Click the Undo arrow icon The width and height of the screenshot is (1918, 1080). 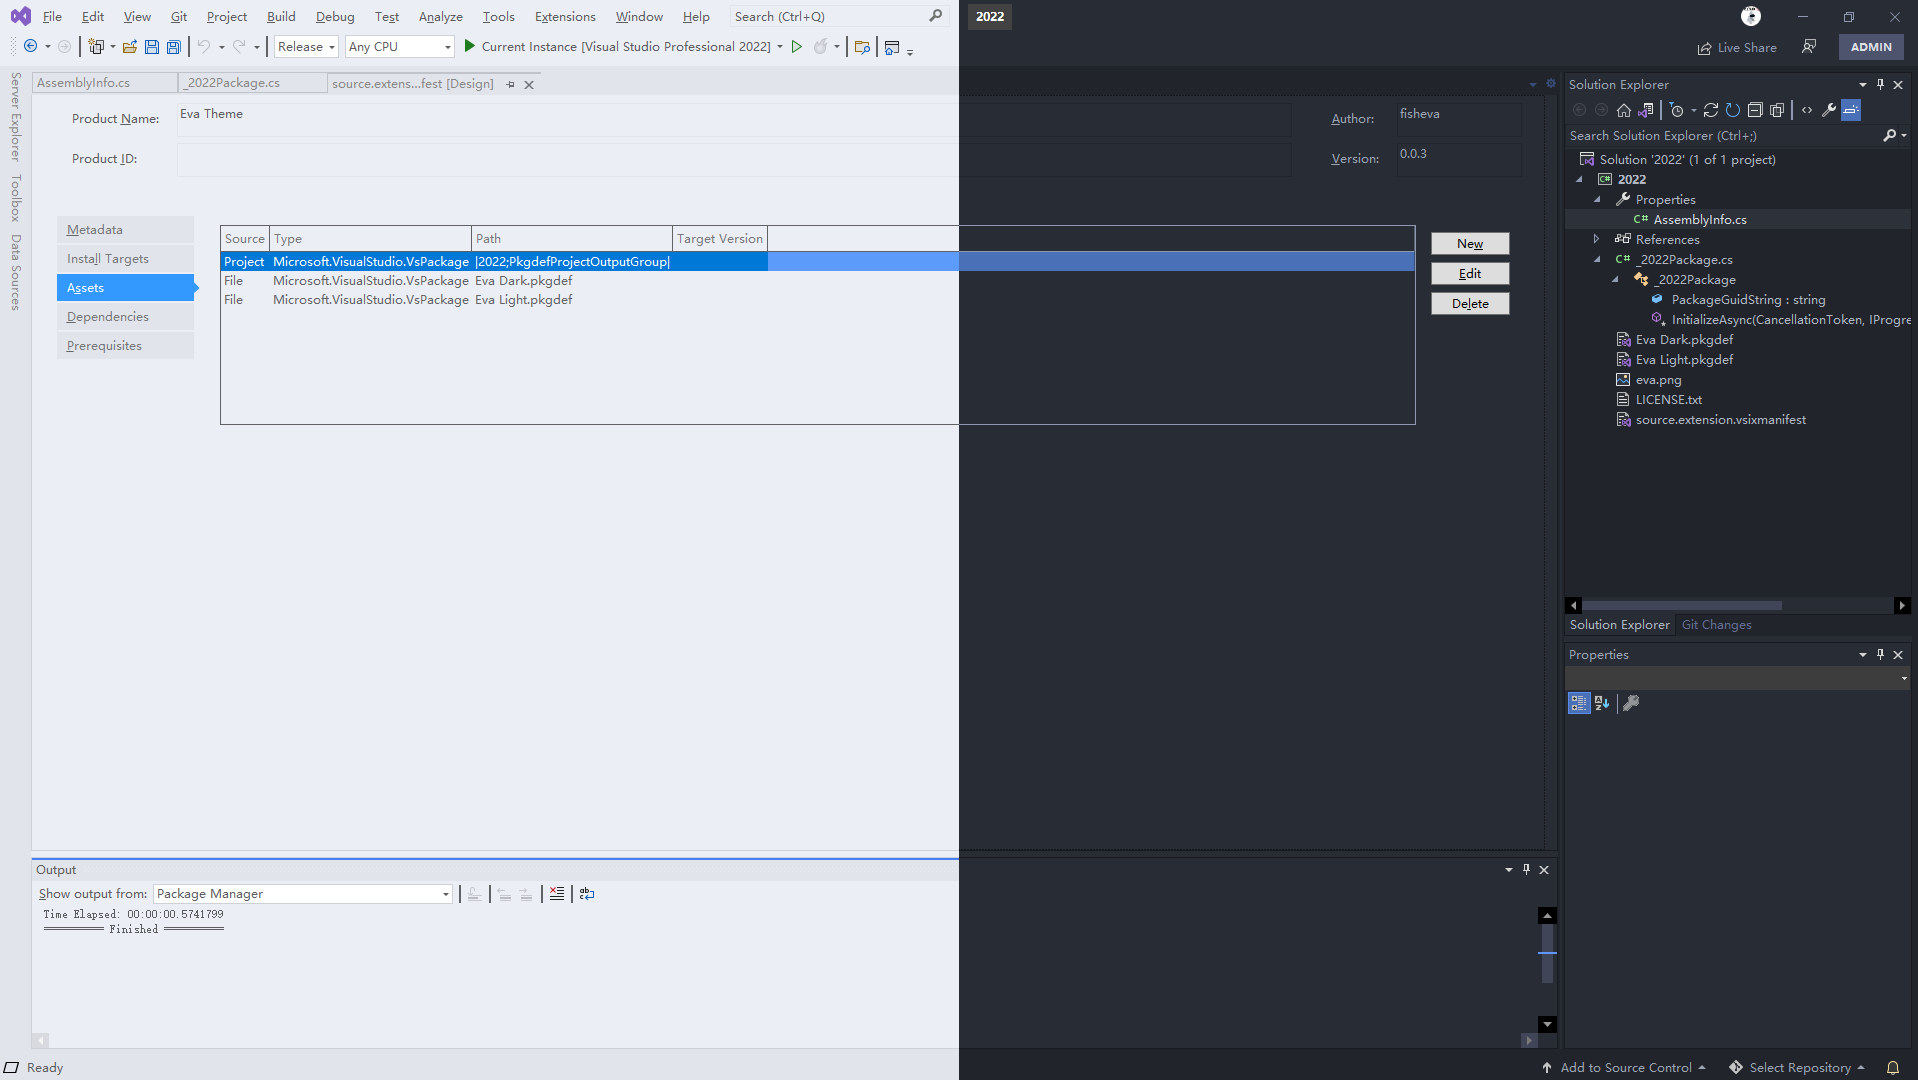click(204, 47)
